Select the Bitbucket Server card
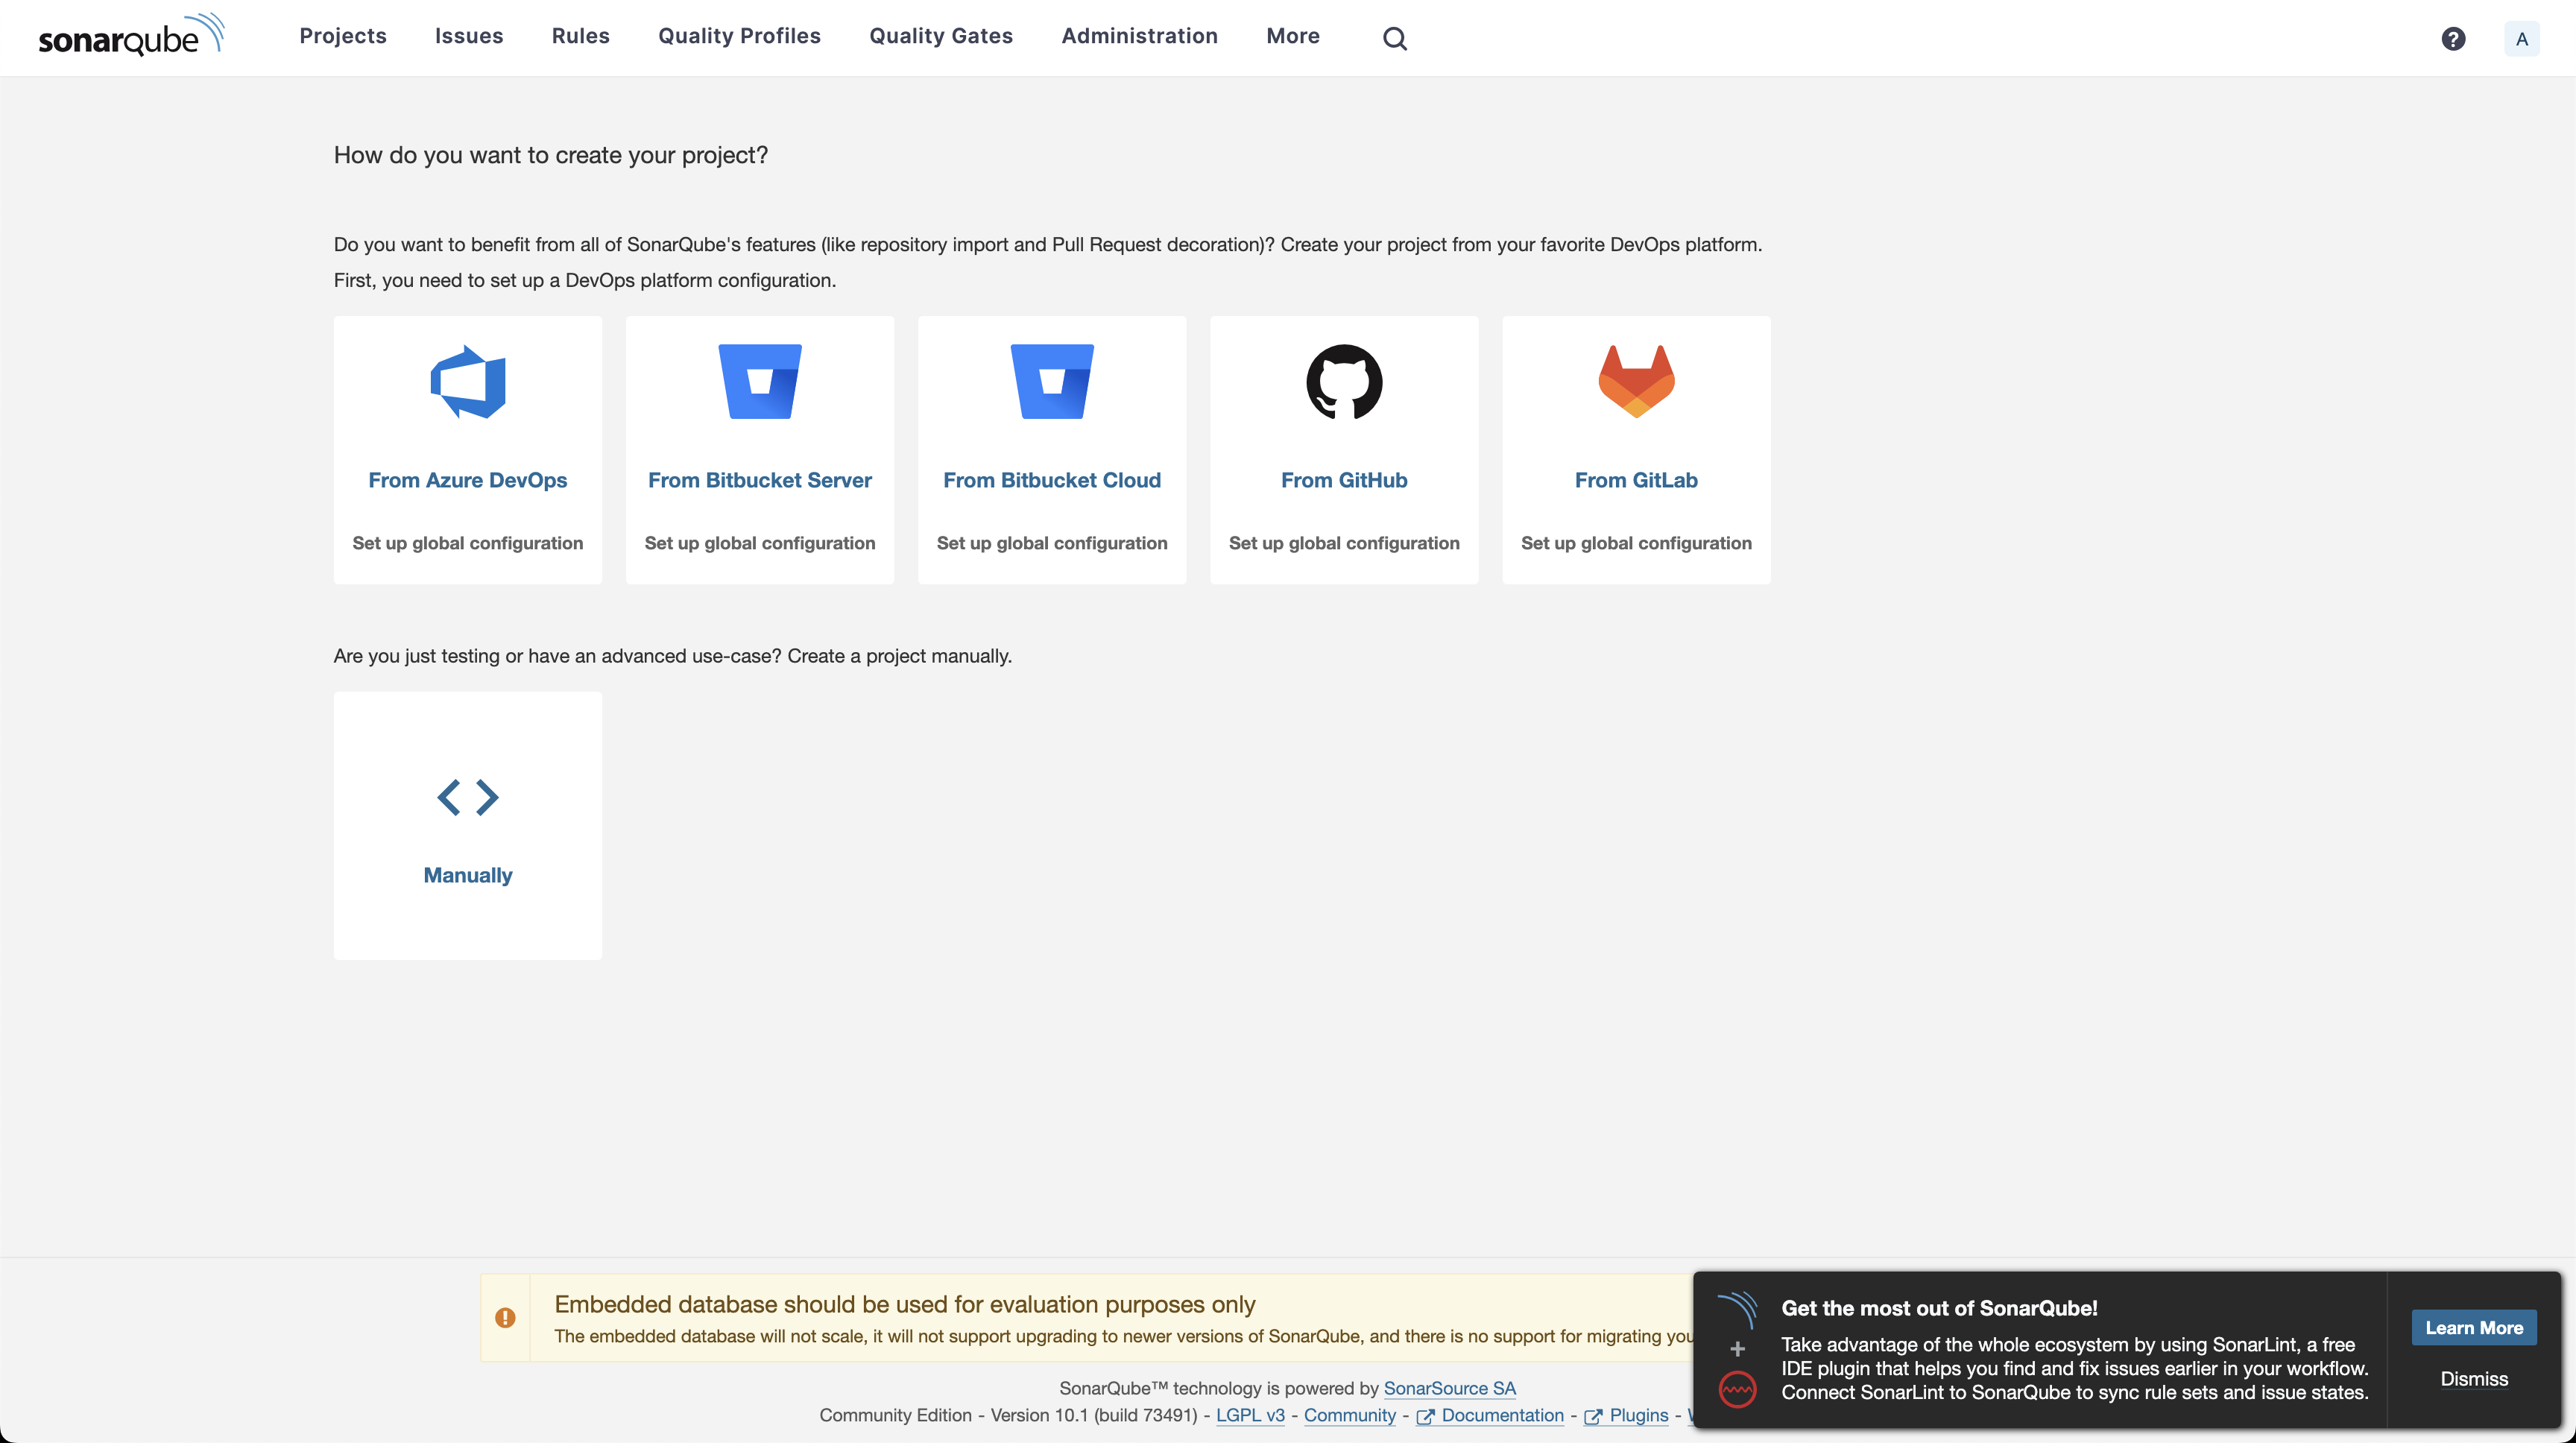Image resolution: width=2576 pixels, height=1443 pixels. 759,450
